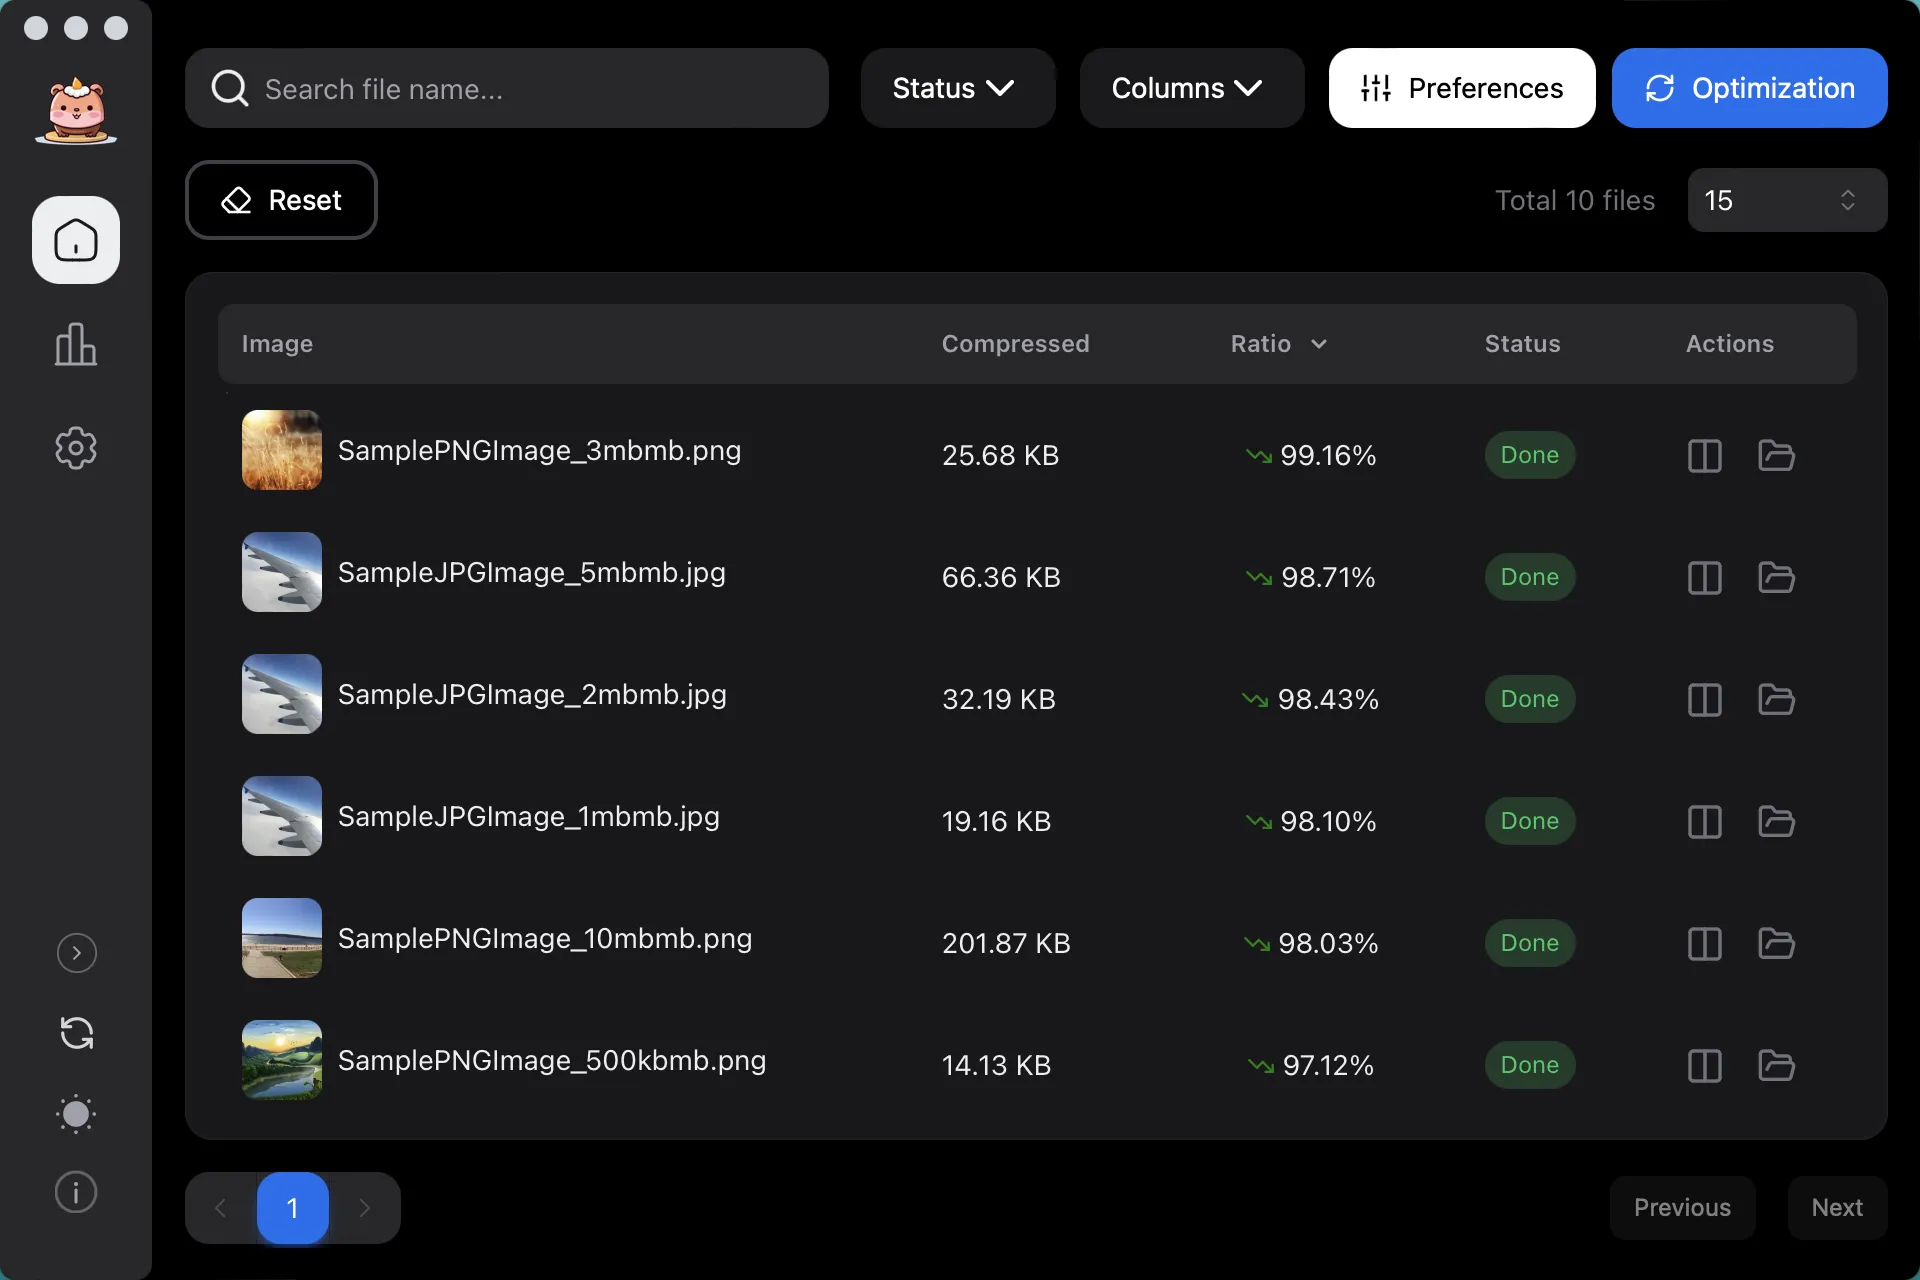Open SamplePNGImage_500kbmb.png thumbnail
Image resolution: width=1920 pixels, height=1280 pixels.
[x=281, y=1059]
